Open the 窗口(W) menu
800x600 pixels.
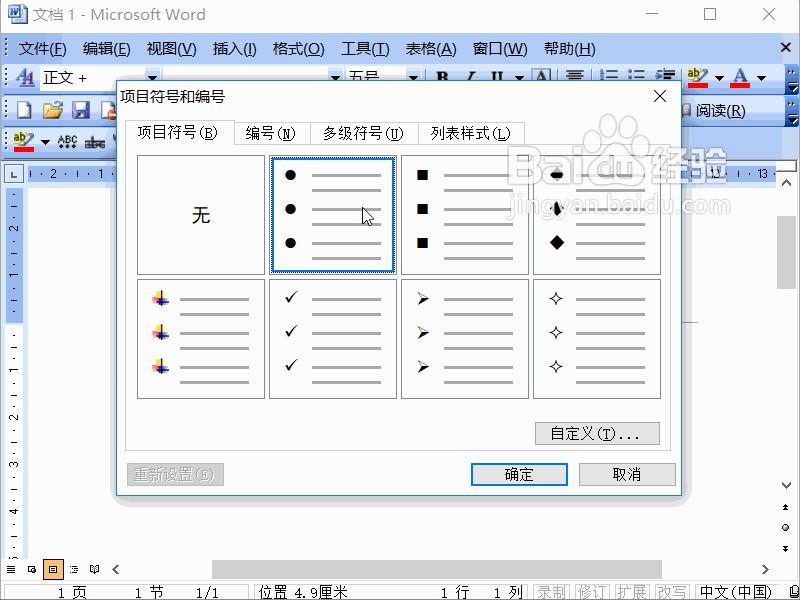(499, 49)
